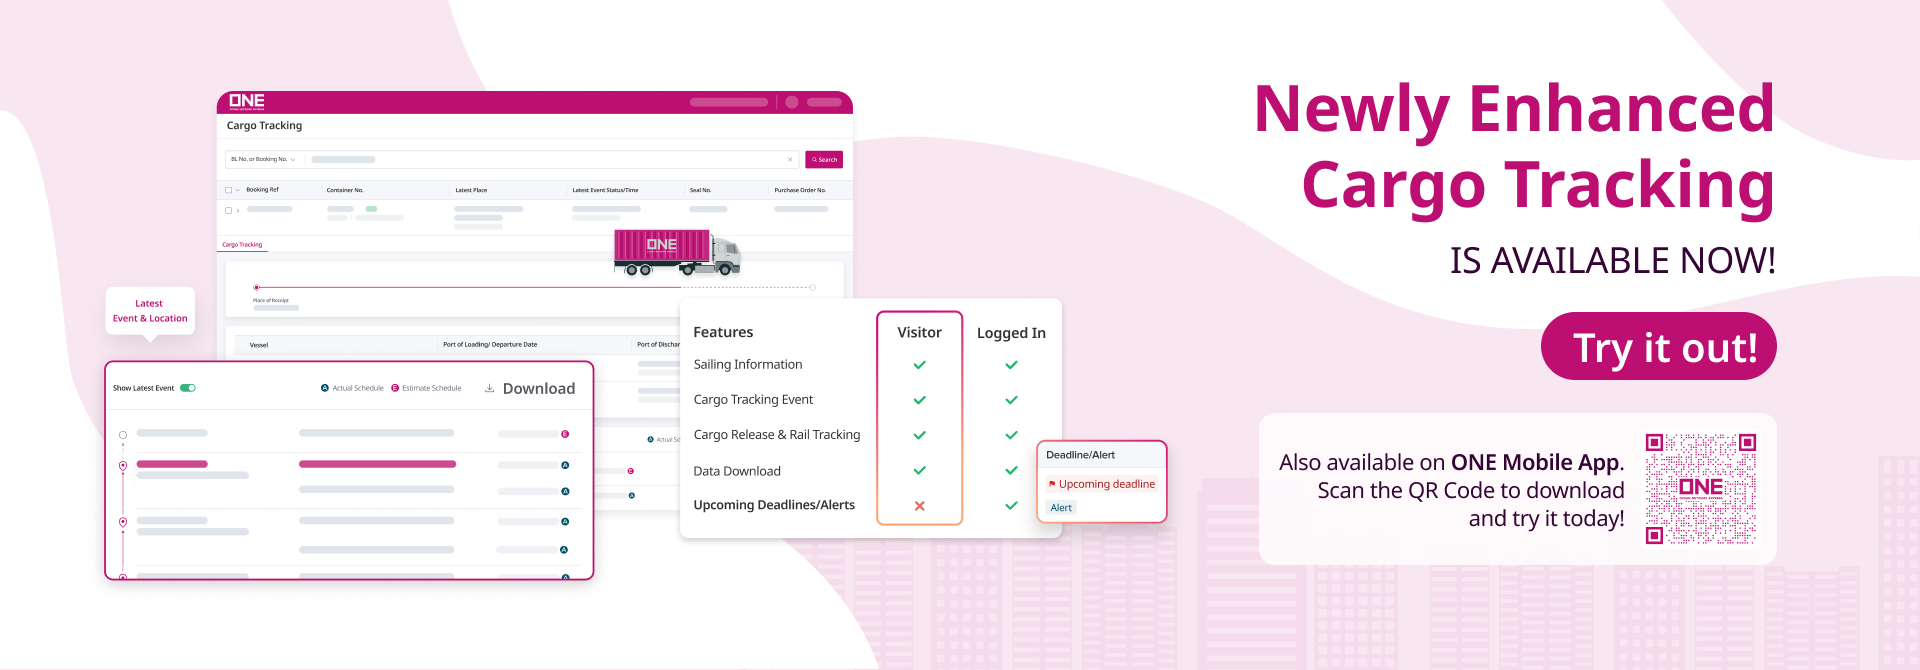Screen dimensions: 1920x670
Task: Click the Data Download feature label
Action: click(737, 471)
